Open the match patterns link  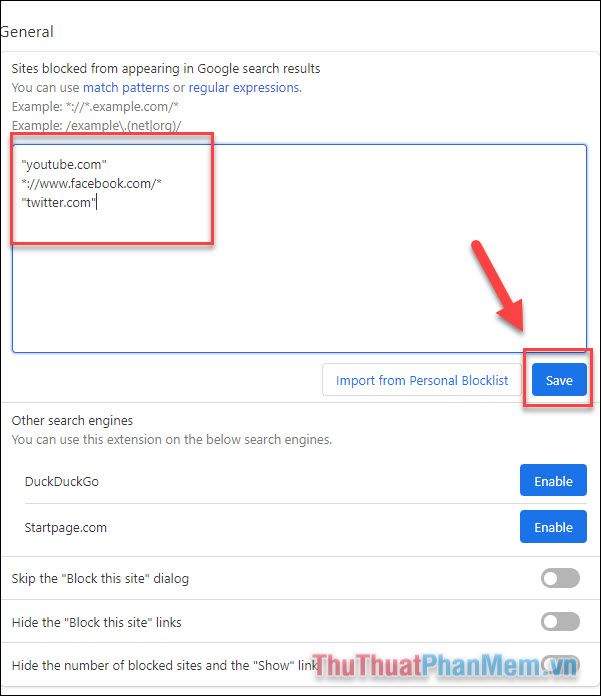[x=126, y=87]
